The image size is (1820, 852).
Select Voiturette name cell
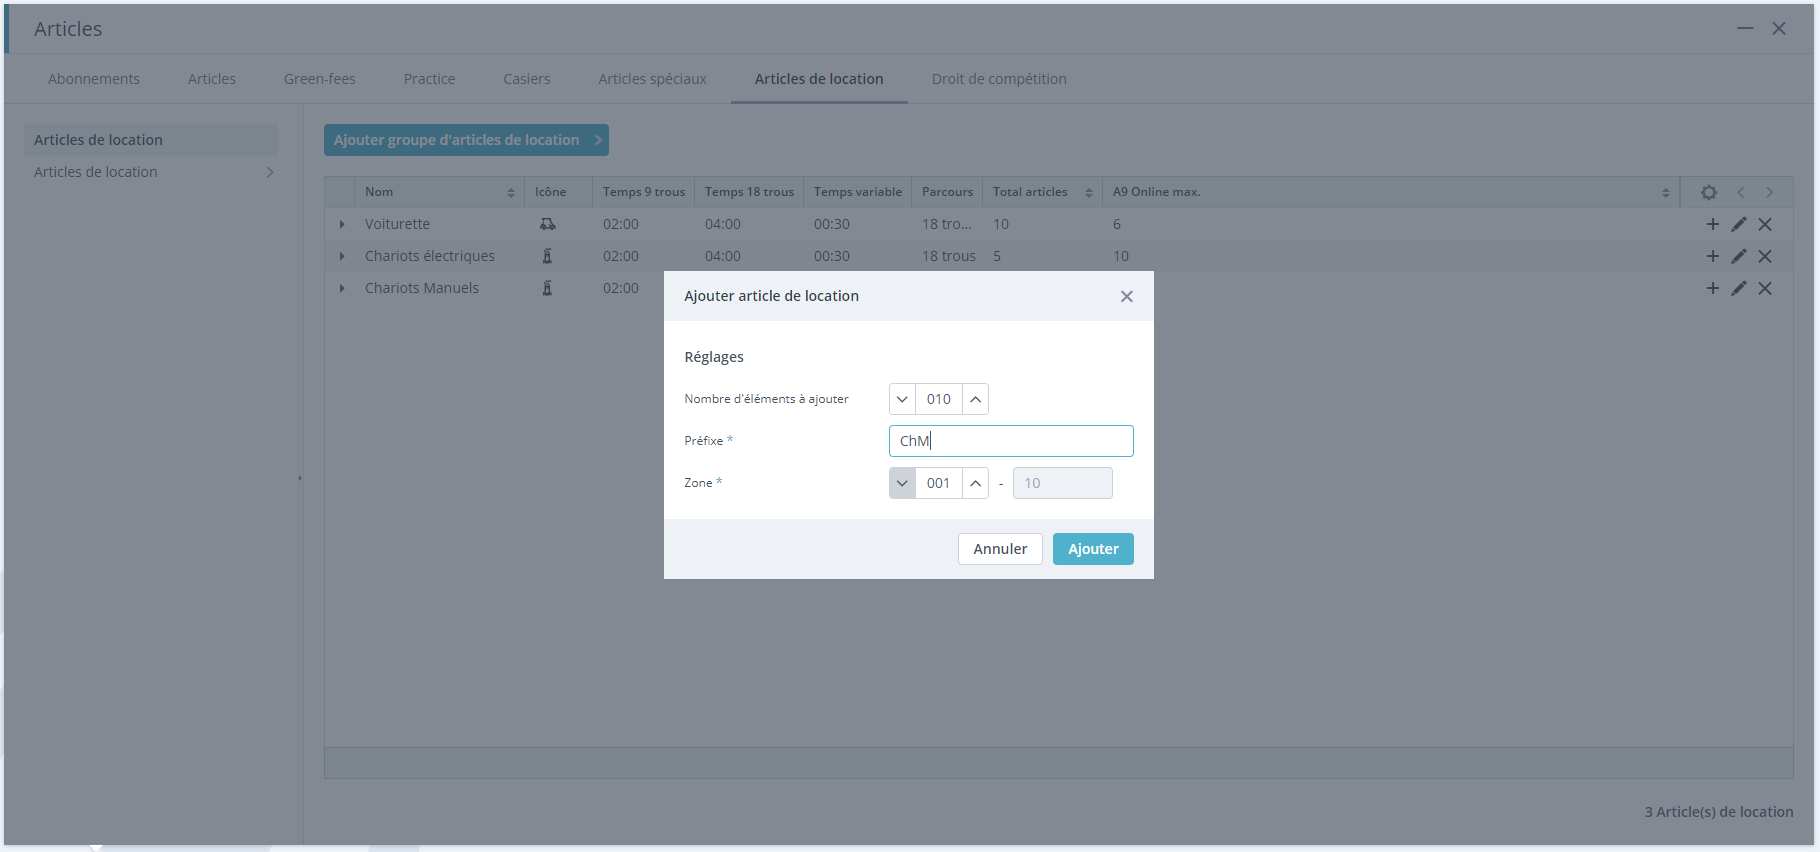click(x=439, y=224)
